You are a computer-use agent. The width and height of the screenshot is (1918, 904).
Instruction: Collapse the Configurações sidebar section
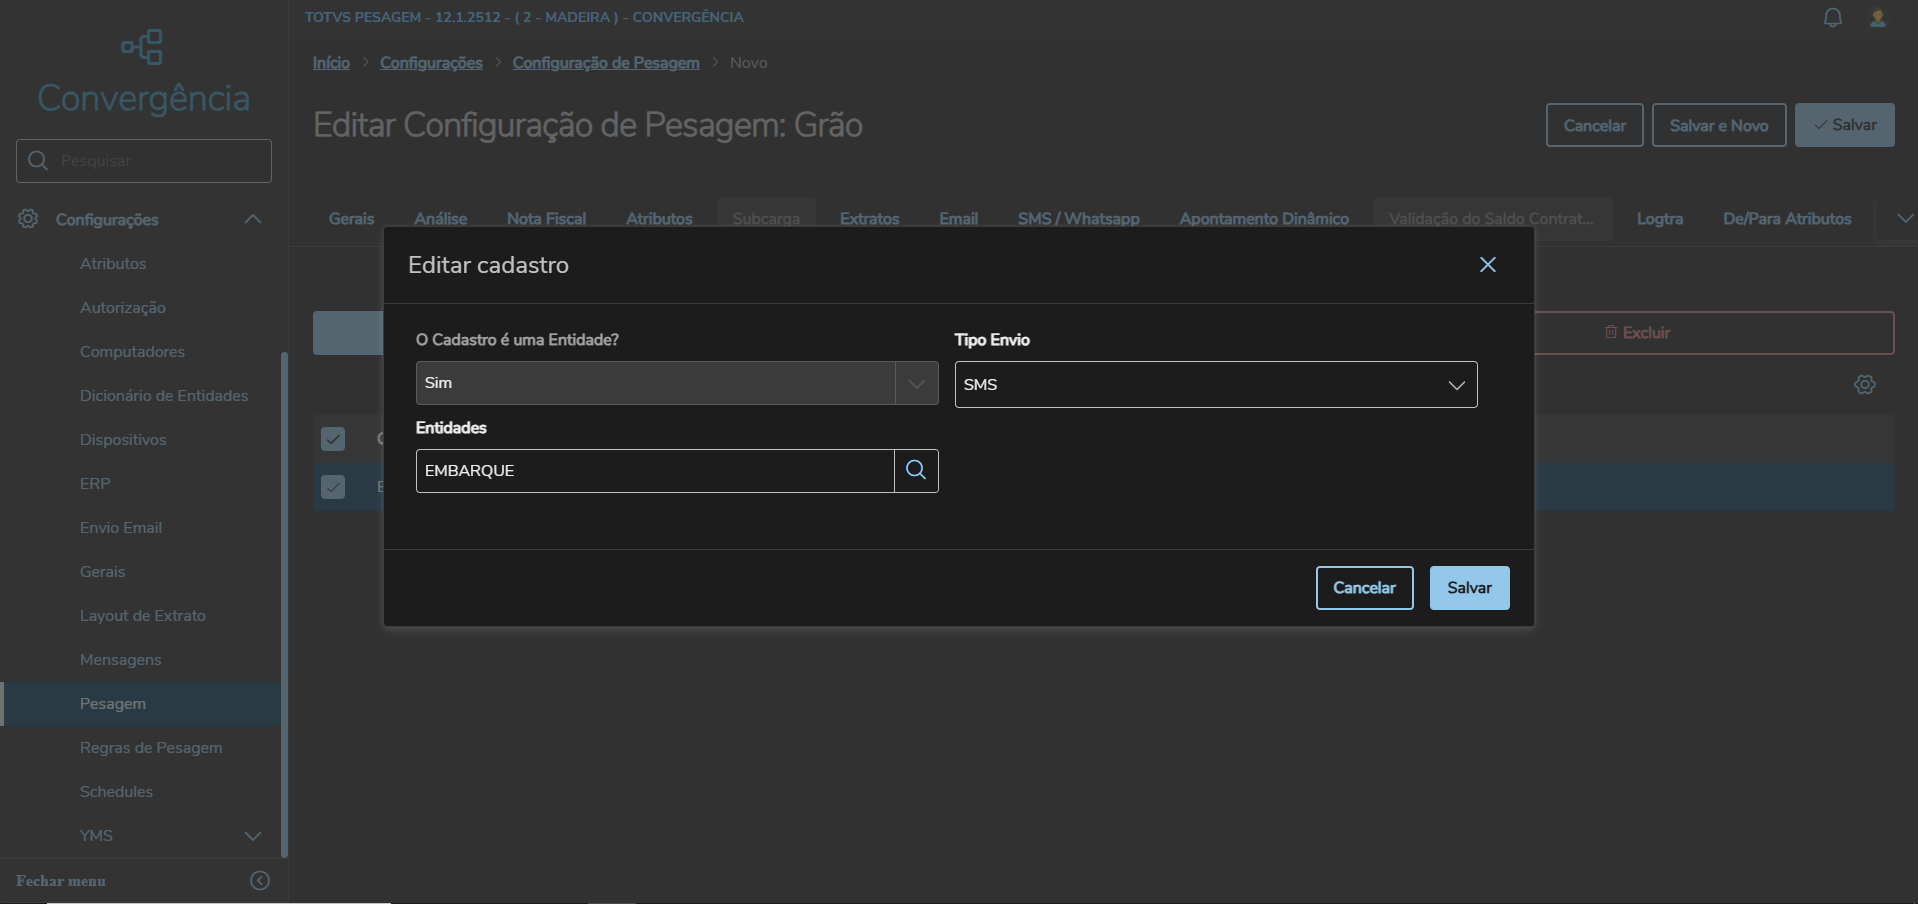coord(252,219)
